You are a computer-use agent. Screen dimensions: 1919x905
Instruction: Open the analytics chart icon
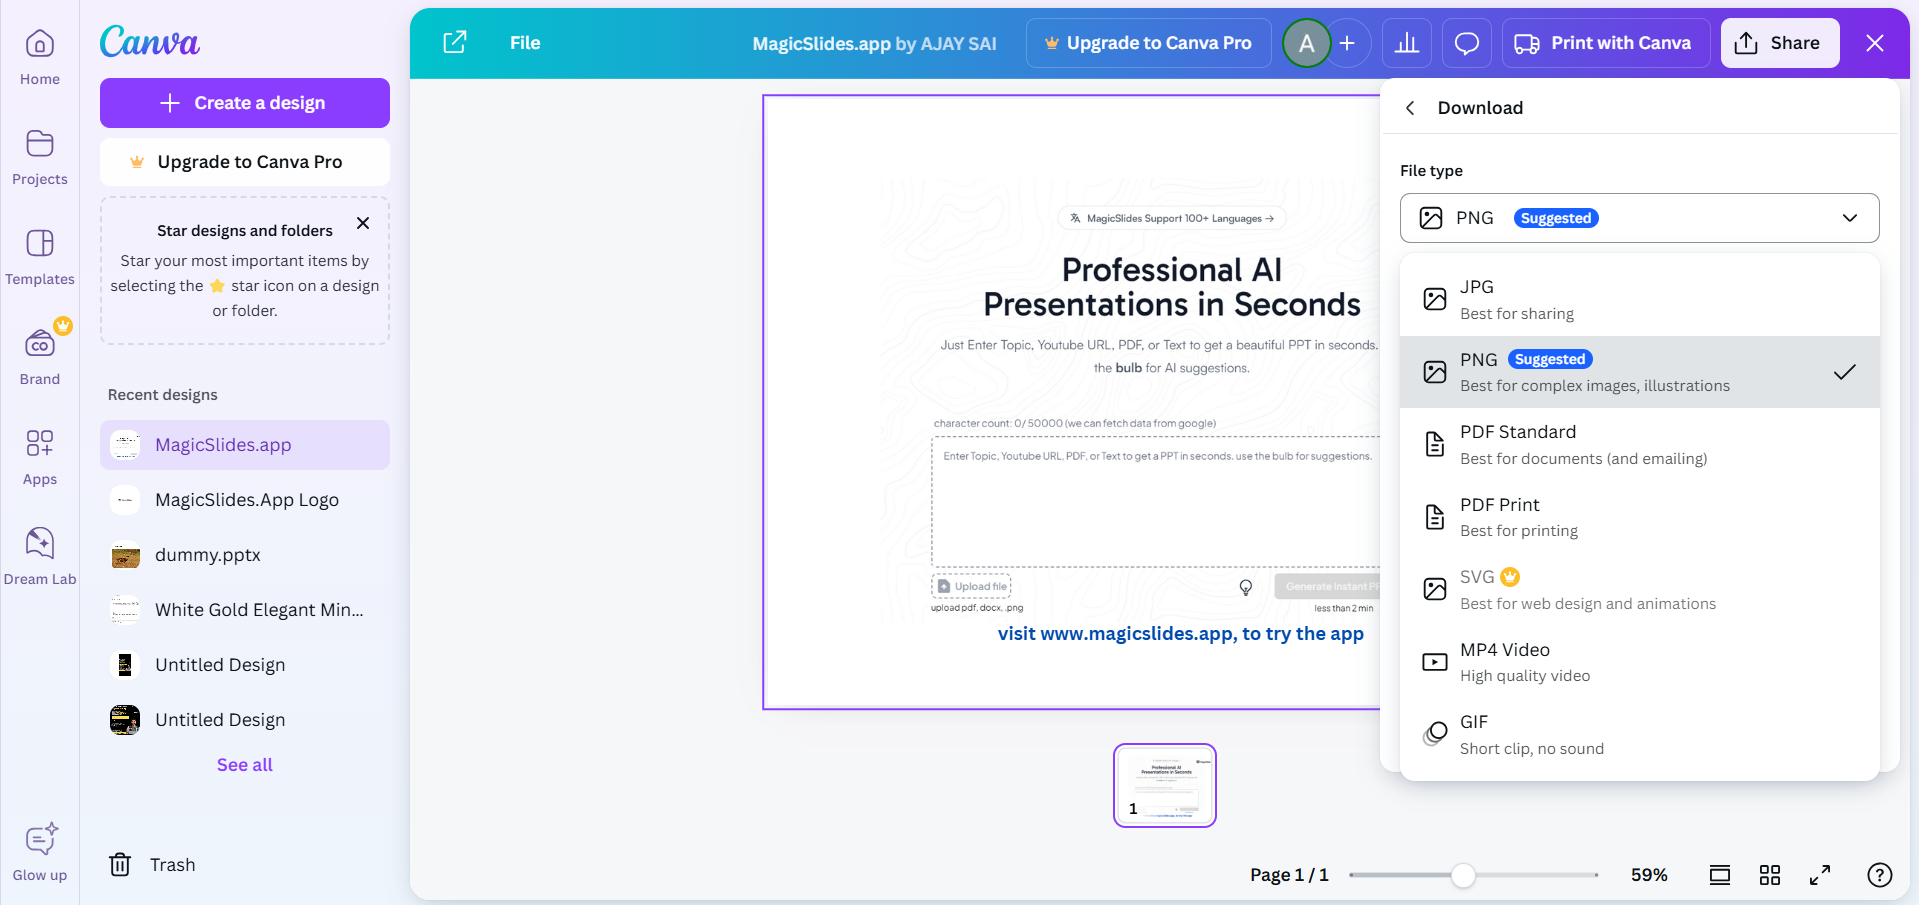point(1407,43)
